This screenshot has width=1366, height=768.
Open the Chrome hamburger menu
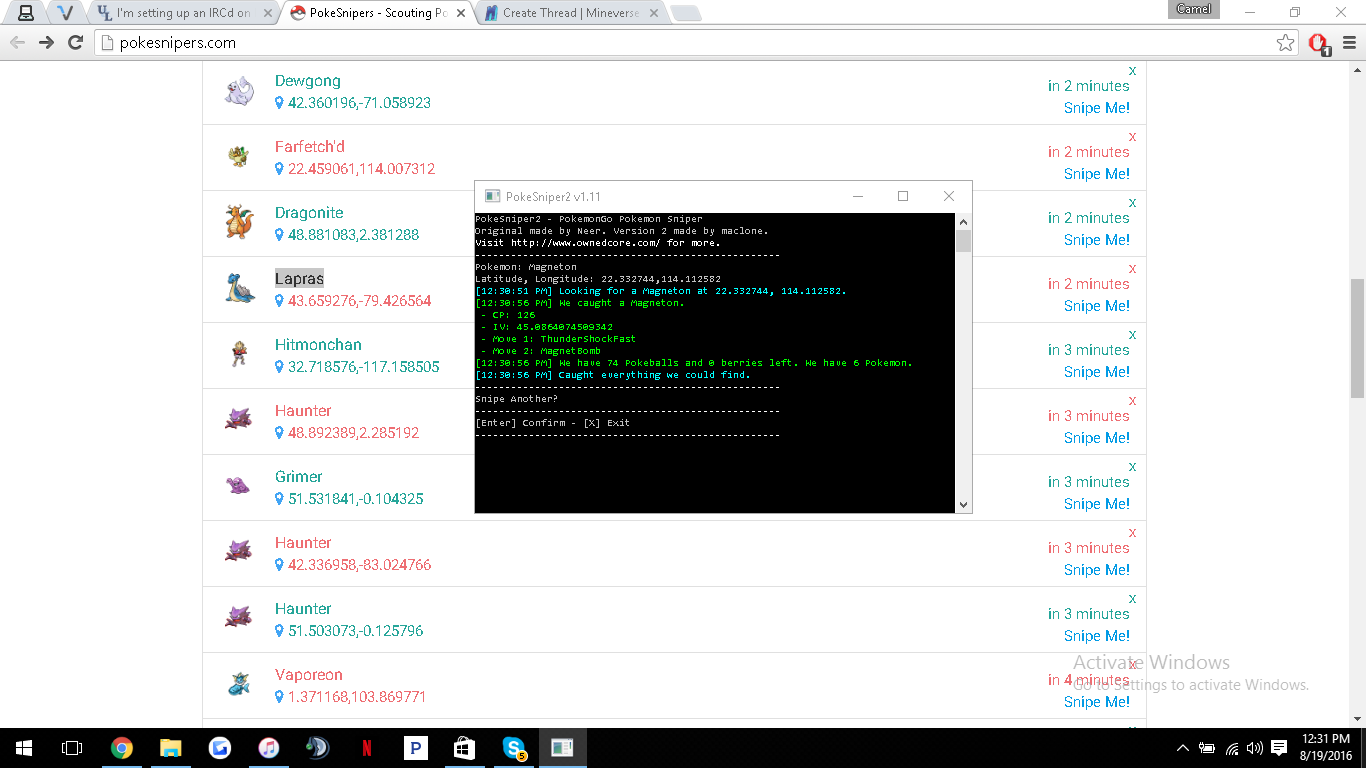coord(1349,43)
